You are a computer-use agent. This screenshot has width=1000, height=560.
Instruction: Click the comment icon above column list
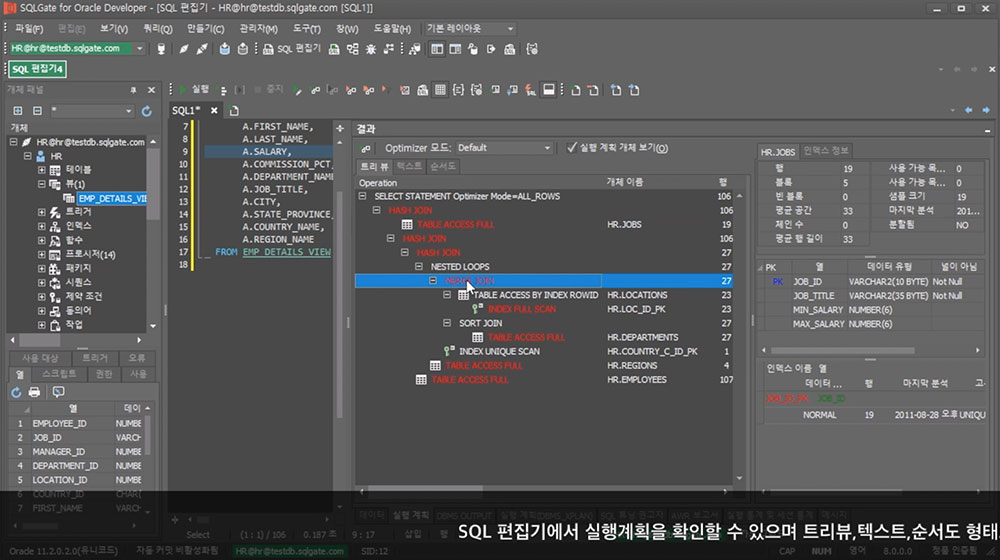[58, 392]
